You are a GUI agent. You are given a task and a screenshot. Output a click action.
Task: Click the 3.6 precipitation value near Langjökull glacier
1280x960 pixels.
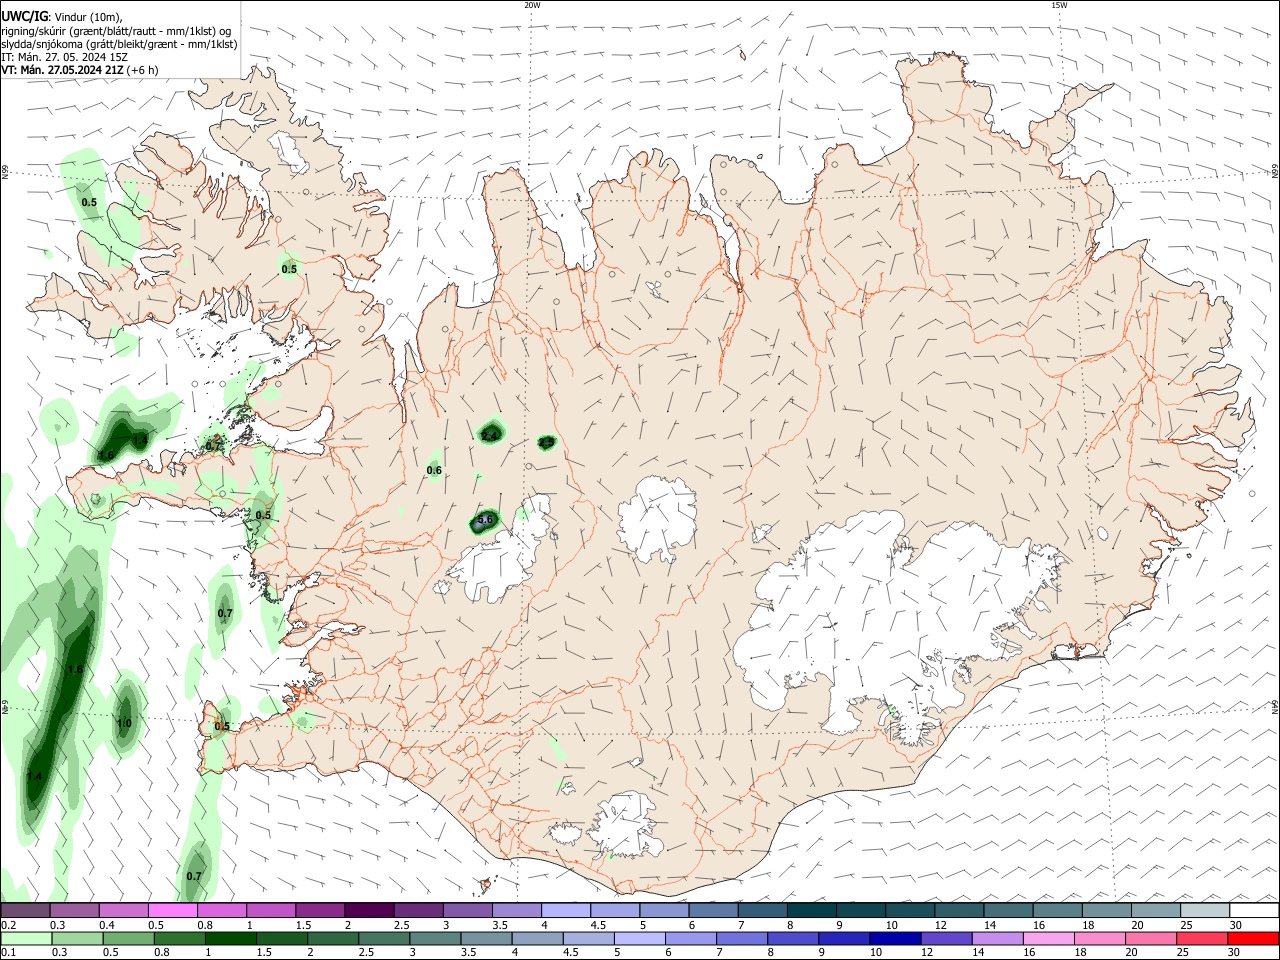click(x=486, y=520)
